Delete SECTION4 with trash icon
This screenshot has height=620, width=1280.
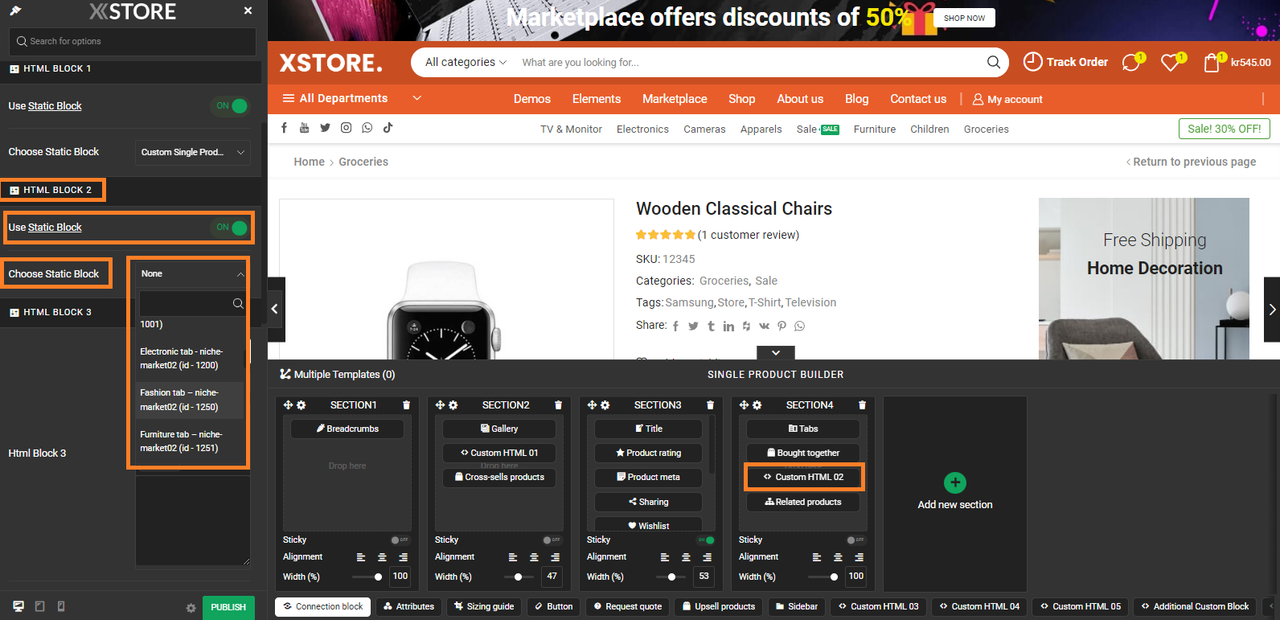862,405
